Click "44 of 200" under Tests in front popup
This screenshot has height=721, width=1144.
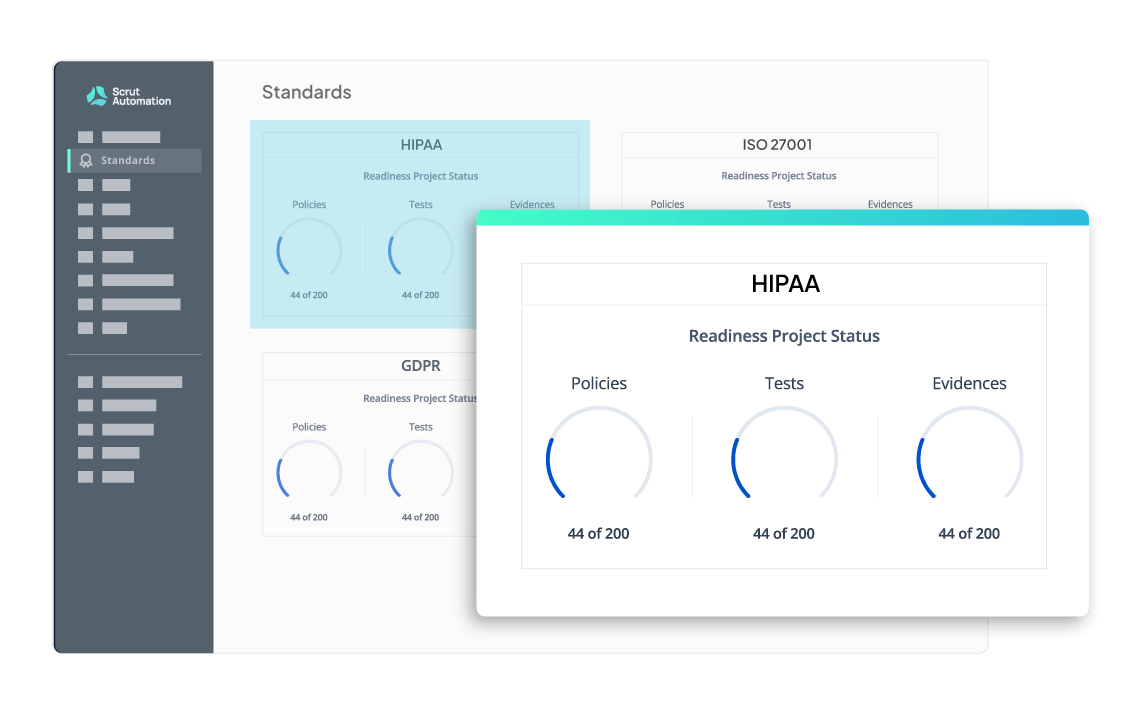784,533
